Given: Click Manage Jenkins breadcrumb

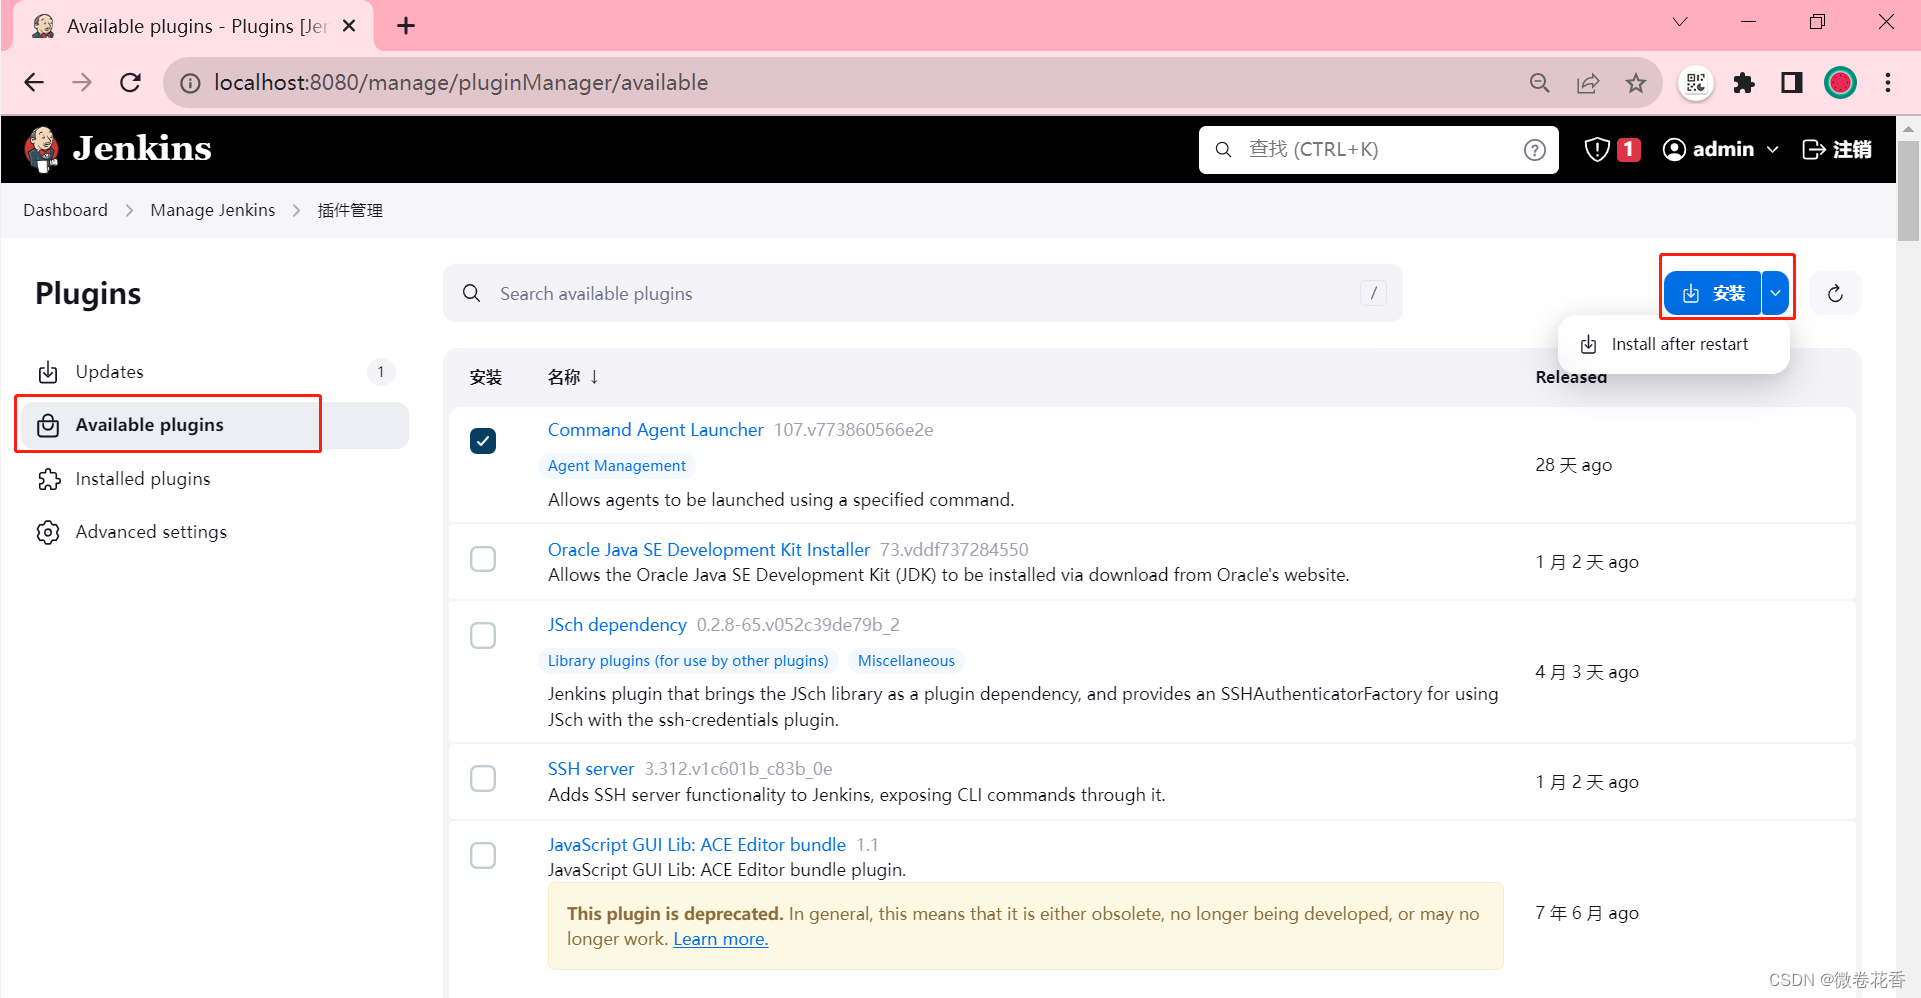Looking at the screenshot, I should pos(212,210).
